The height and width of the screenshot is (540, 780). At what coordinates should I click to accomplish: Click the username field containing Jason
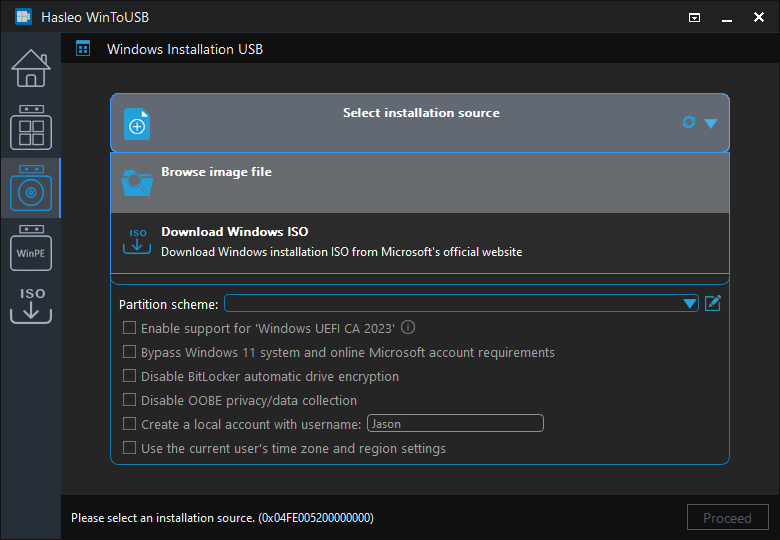455,424
